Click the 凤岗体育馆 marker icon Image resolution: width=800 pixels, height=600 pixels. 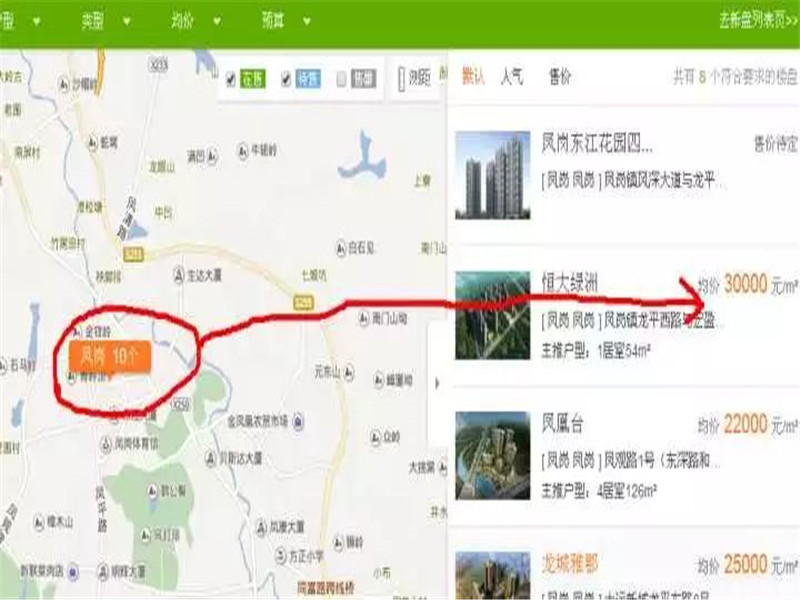tap(106, 444)
